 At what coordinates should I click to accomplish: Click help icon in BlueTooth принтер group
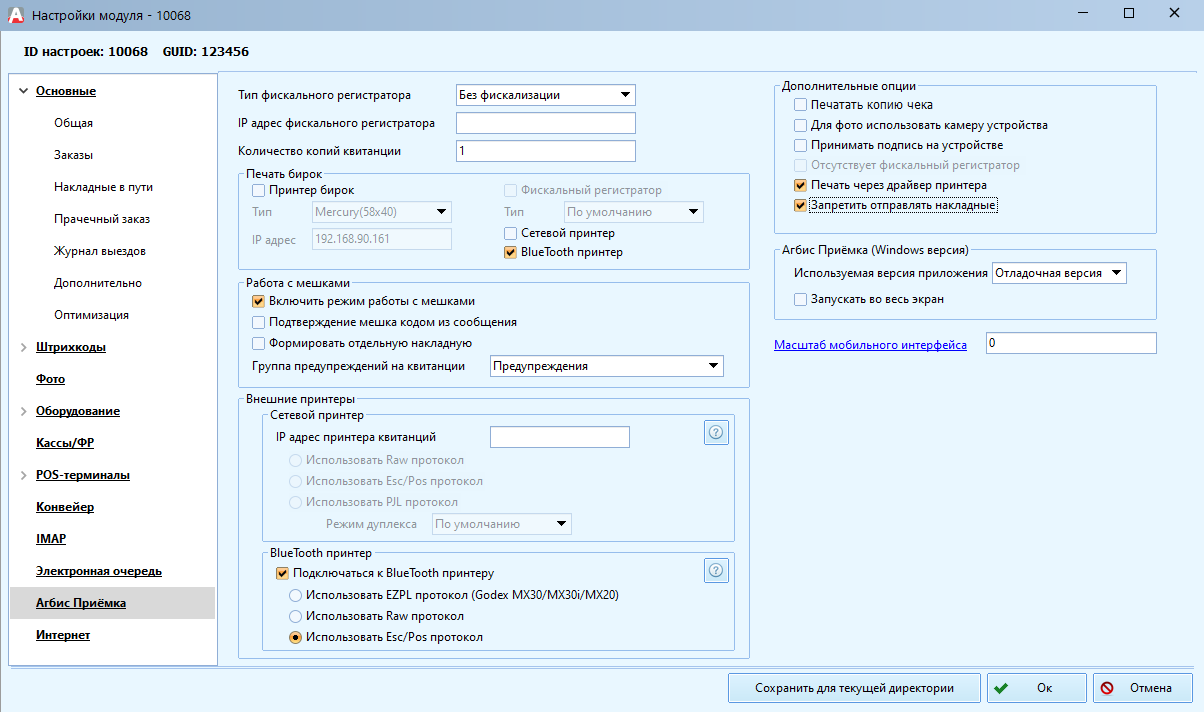click(x=716, y=570)
